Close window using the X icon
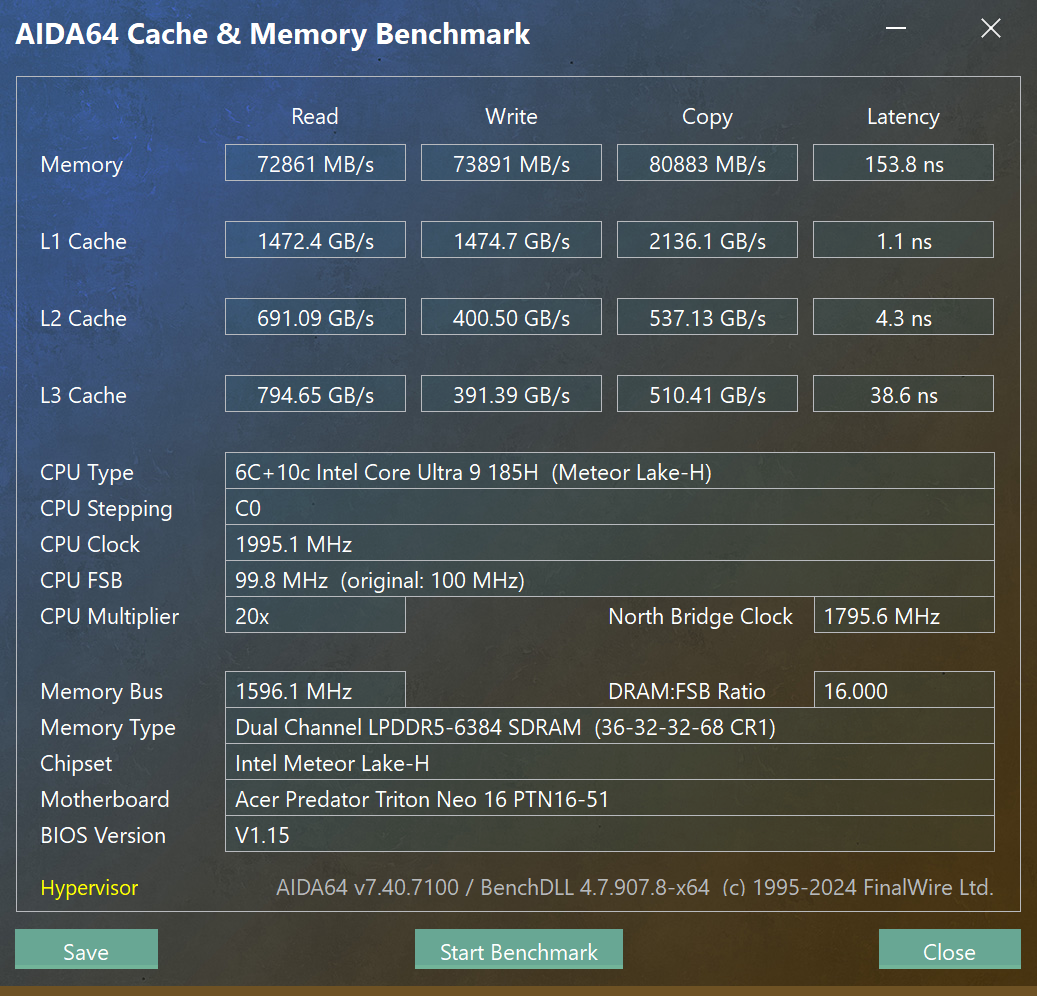 click(x=991, y=28)
